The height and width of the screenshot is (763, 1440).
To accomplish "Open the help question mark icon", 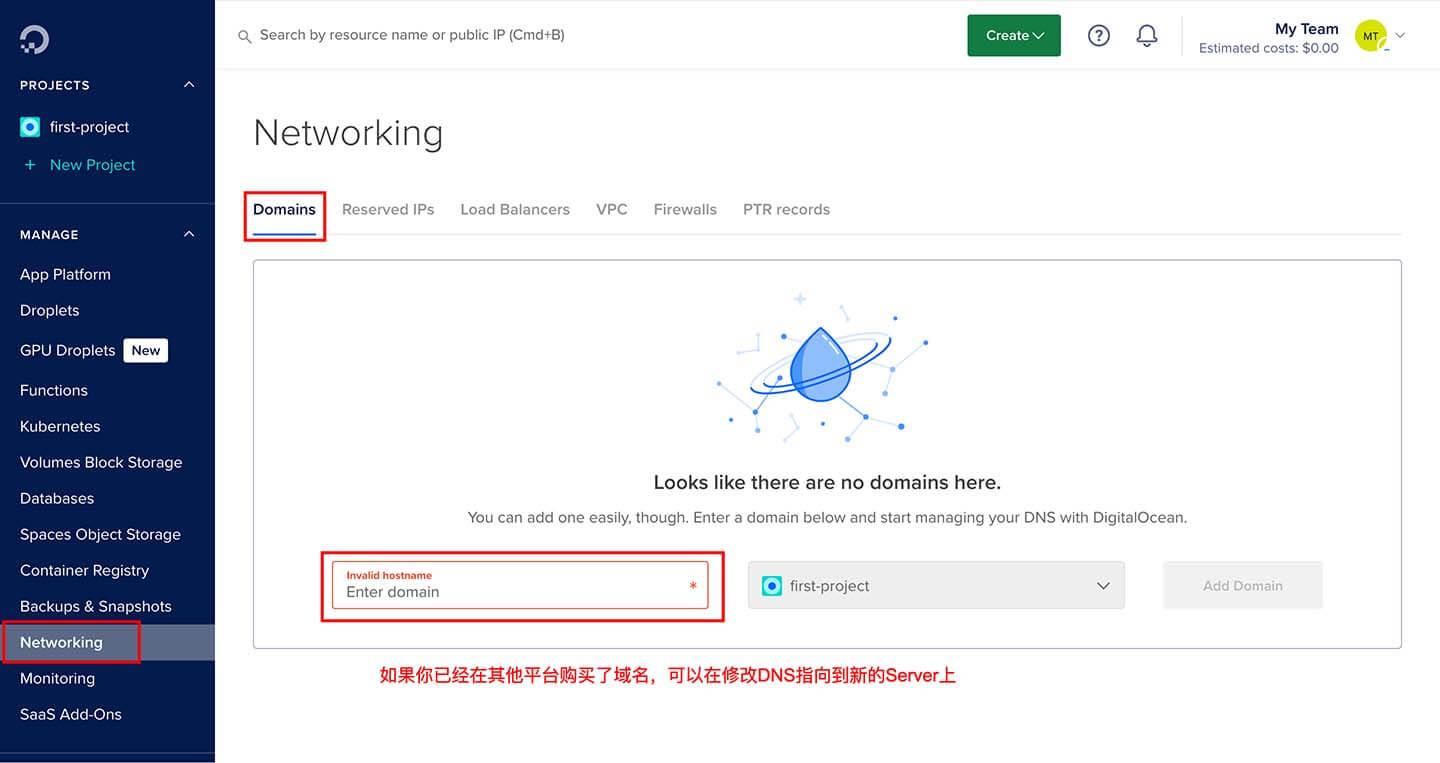I will (x=1099, y=36).
